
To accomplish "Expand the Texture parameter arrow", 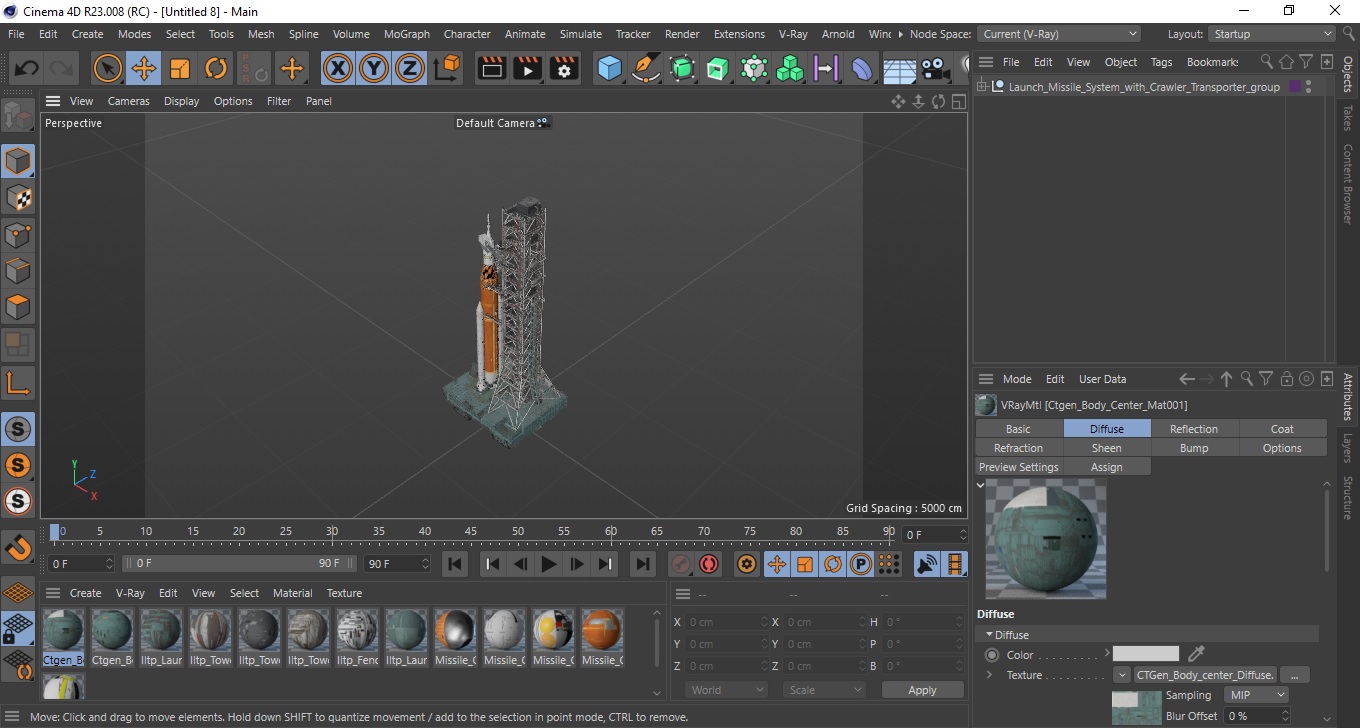I will pyautogui.click(x=990, y=675).
